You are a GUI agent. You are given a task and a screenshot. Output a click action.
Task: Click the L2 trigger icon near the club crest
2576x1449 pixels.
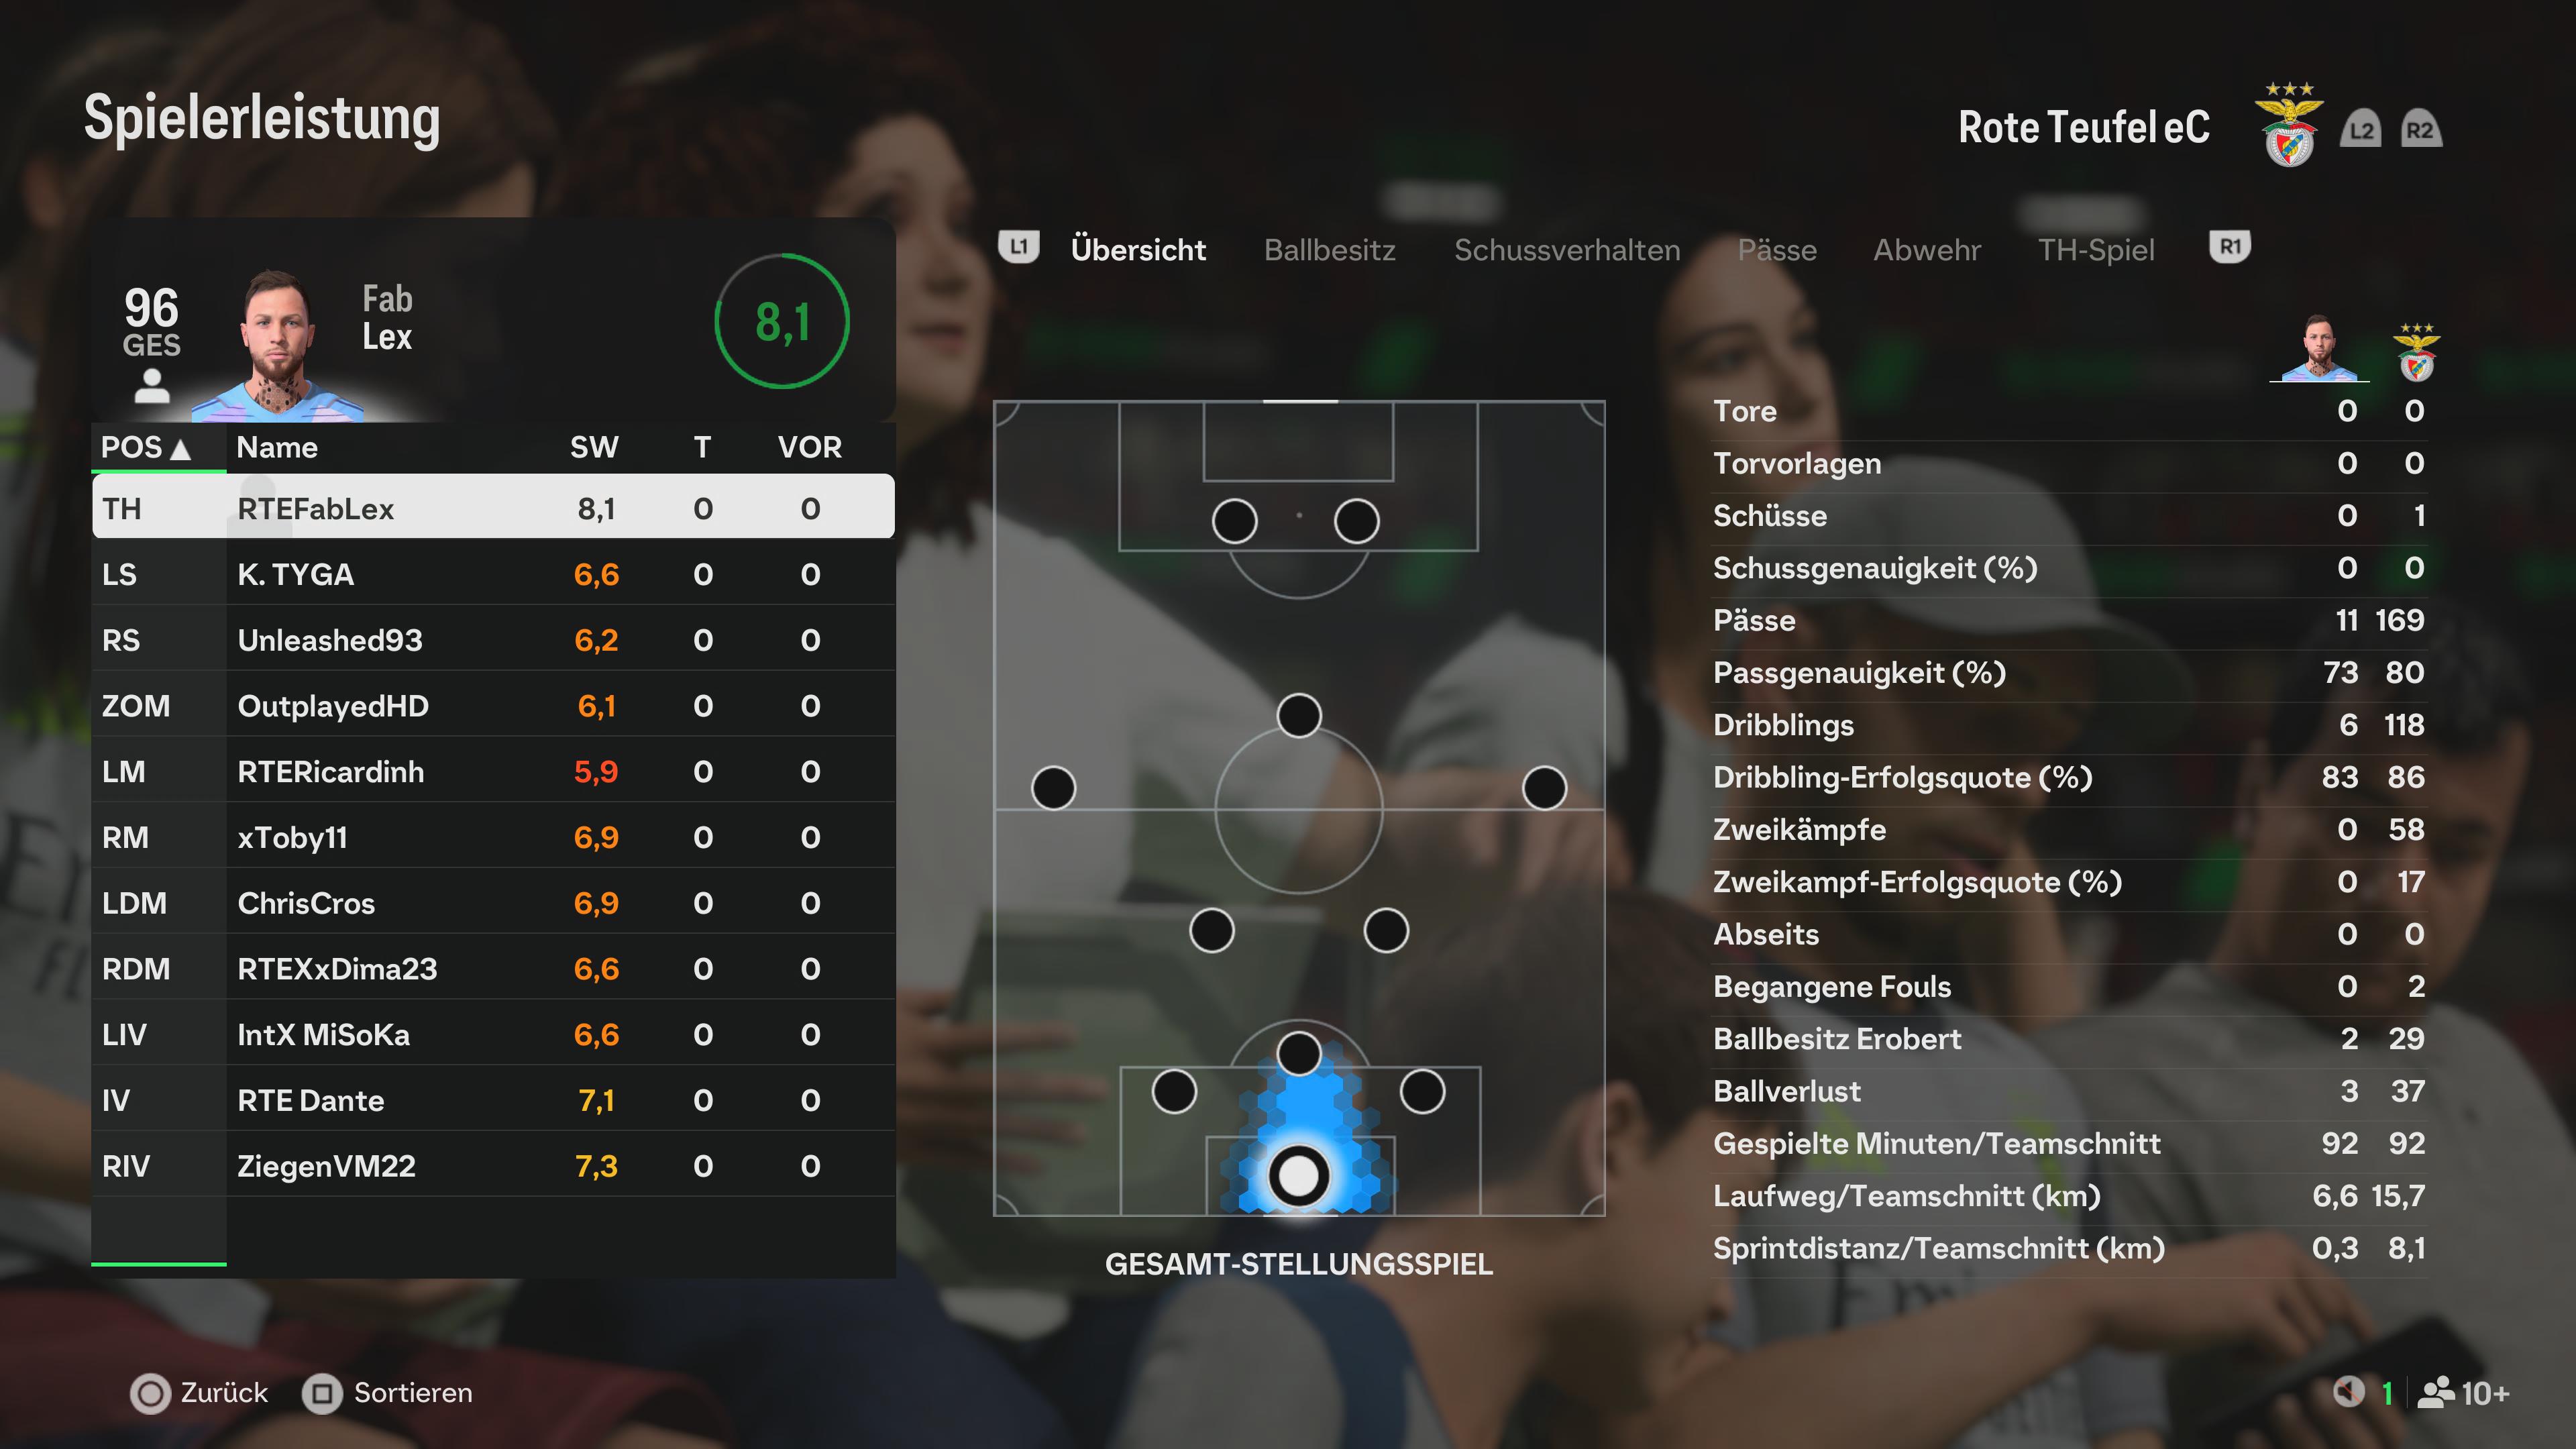2360,130
